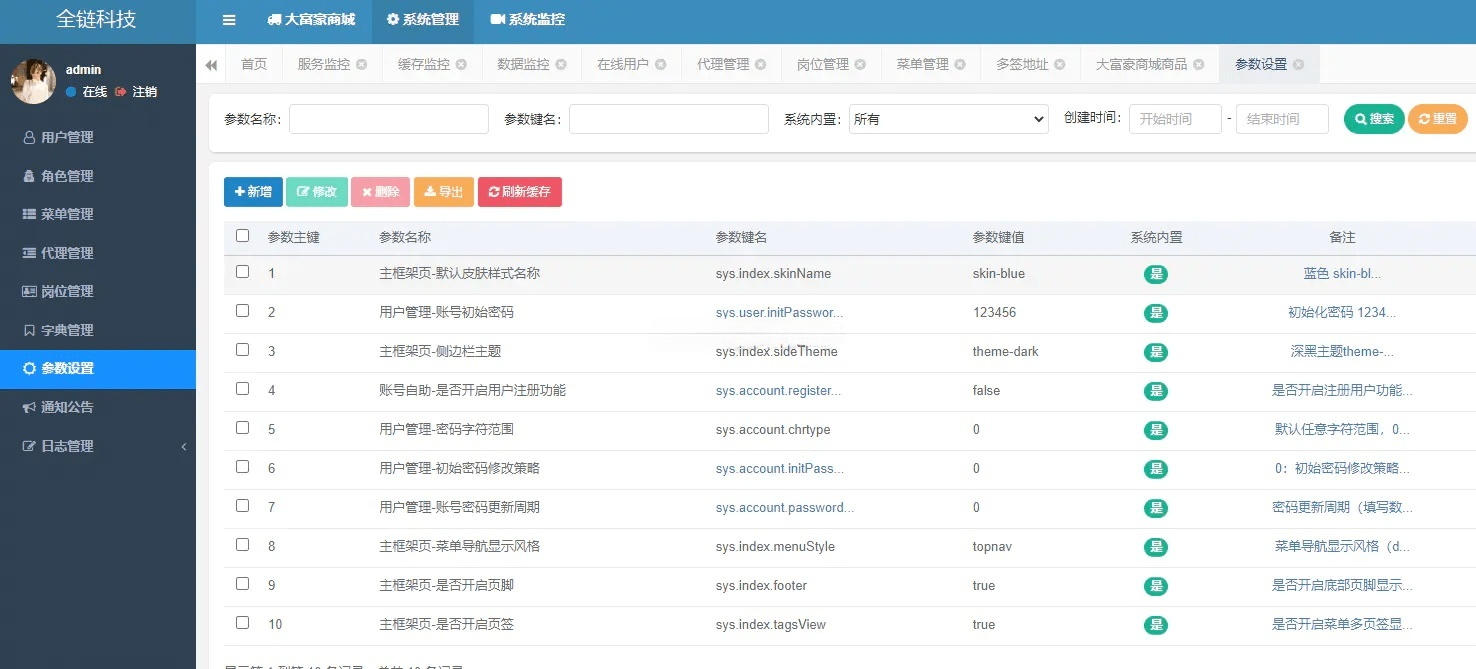The image size is (1476, 669).
Task: Select the checkbox for row 3
Action: pyautogui.click(x=242, y=351)
